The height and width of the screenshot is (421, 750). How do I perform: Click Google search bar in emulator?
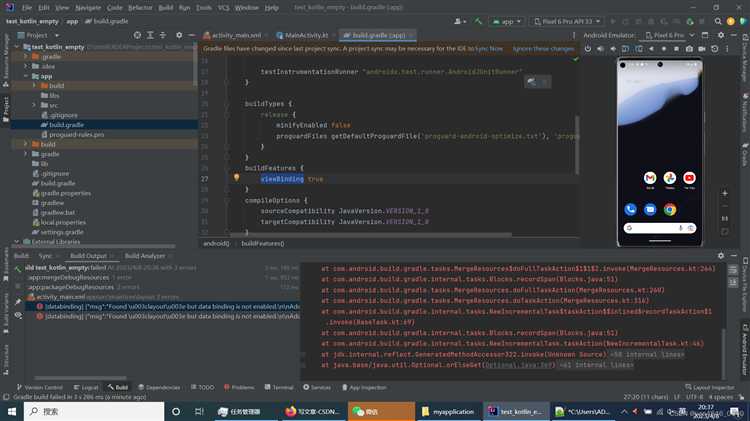pos(660,228)
